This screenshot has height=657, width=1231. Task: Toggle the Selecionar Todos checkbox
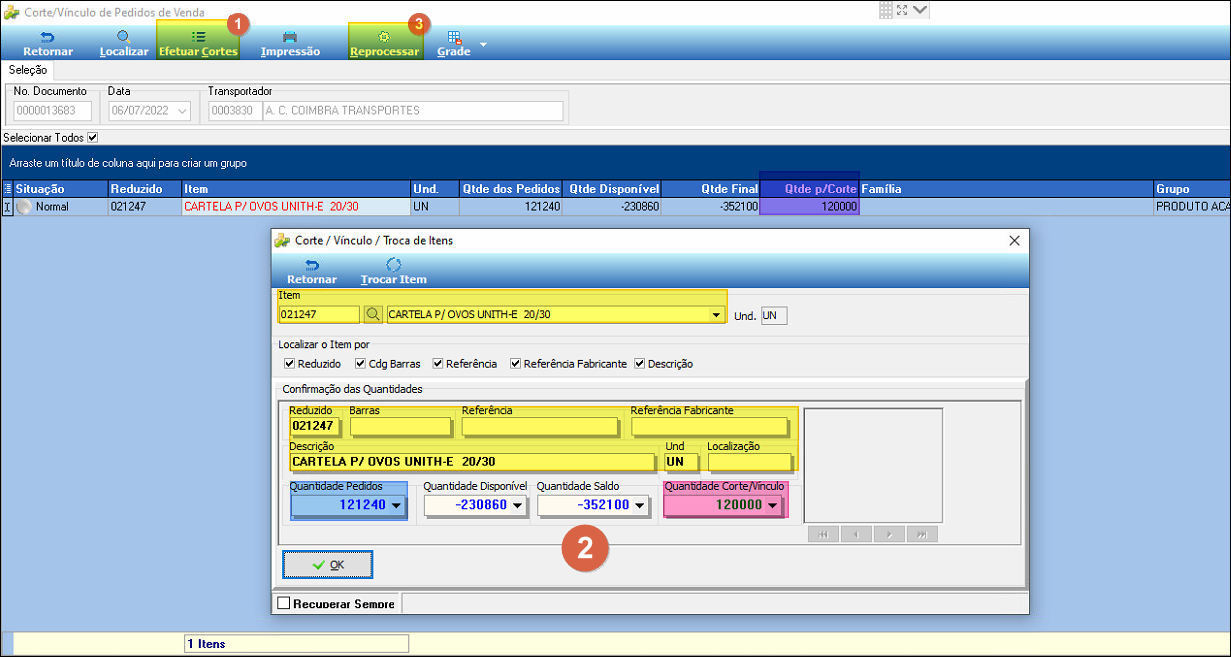point(93,137)
